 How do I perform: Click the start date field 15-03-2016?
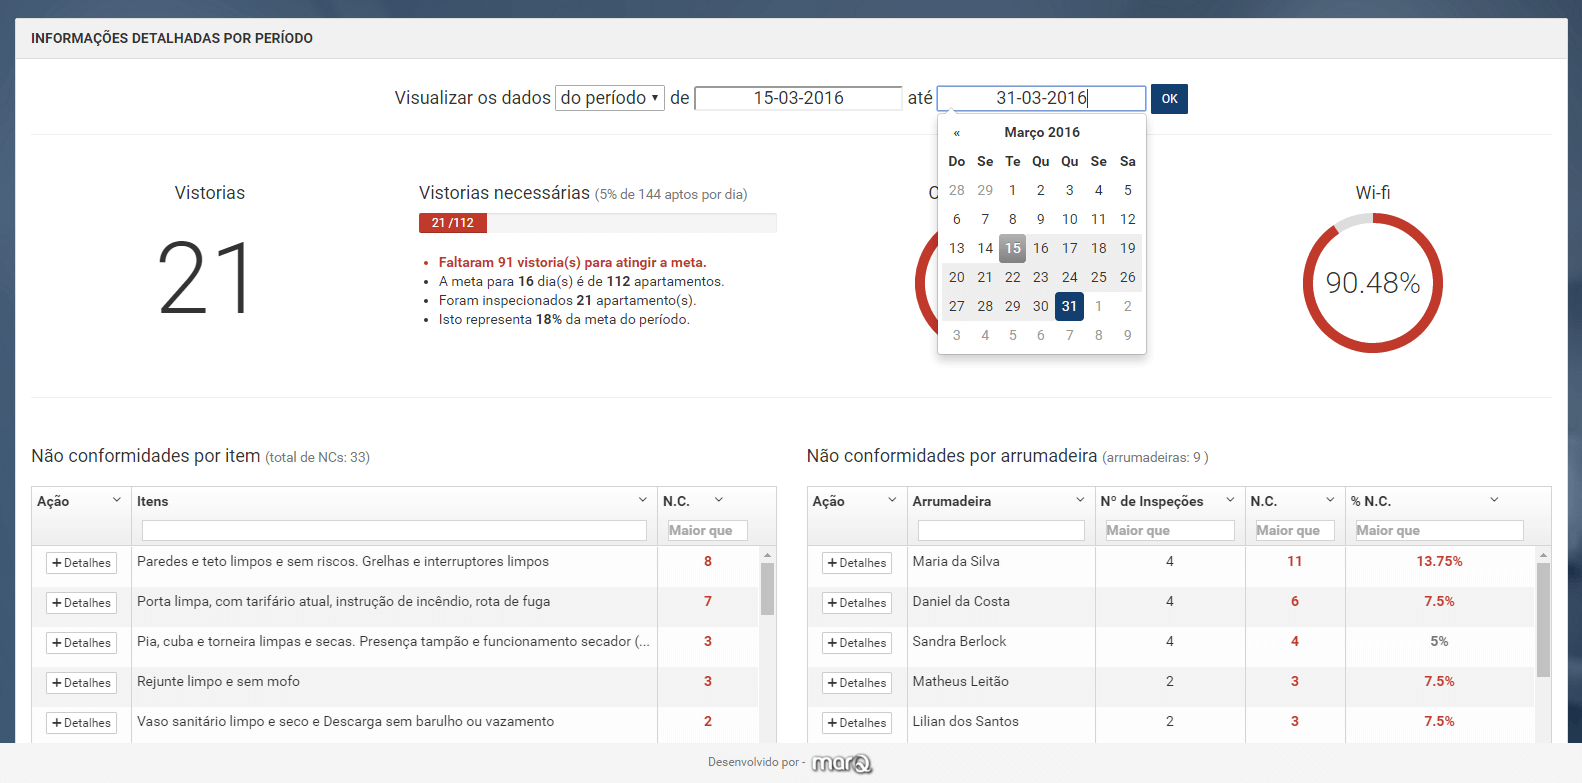[798, 98]
